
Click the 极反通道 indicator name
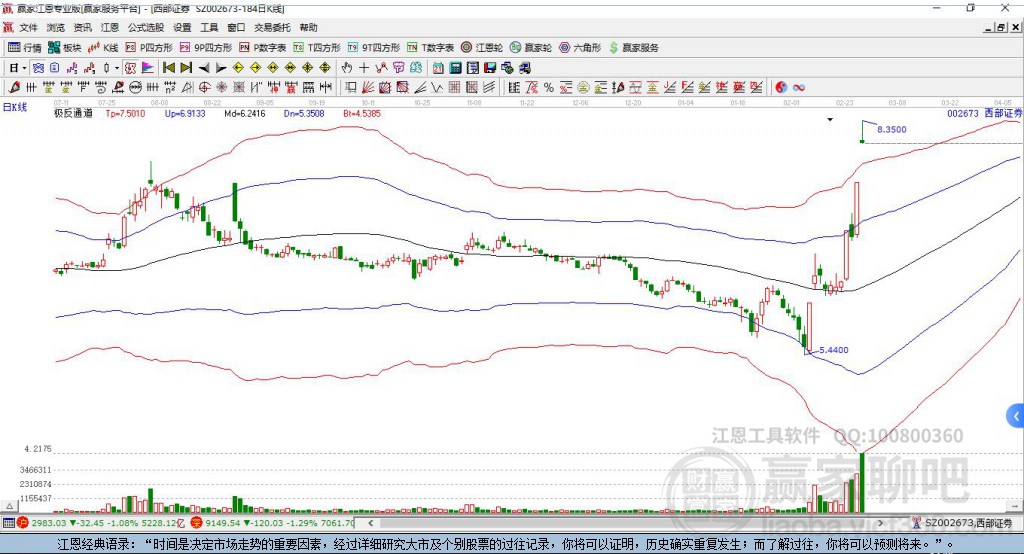(73, 114)
